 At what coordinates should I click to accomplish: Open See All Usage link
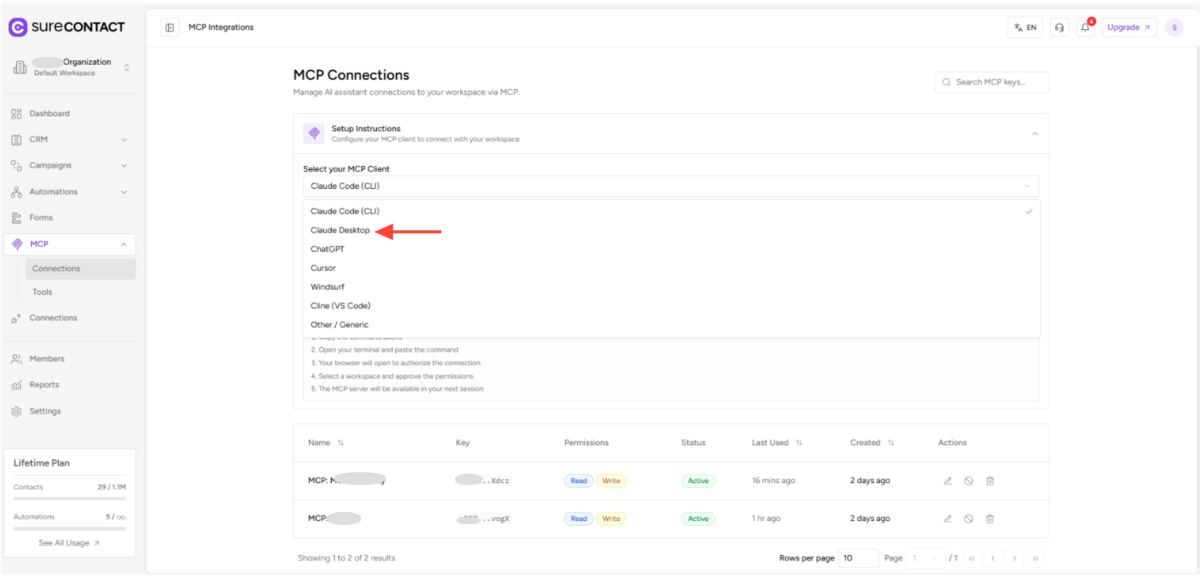pyautogui.click(x=69, y=543)
